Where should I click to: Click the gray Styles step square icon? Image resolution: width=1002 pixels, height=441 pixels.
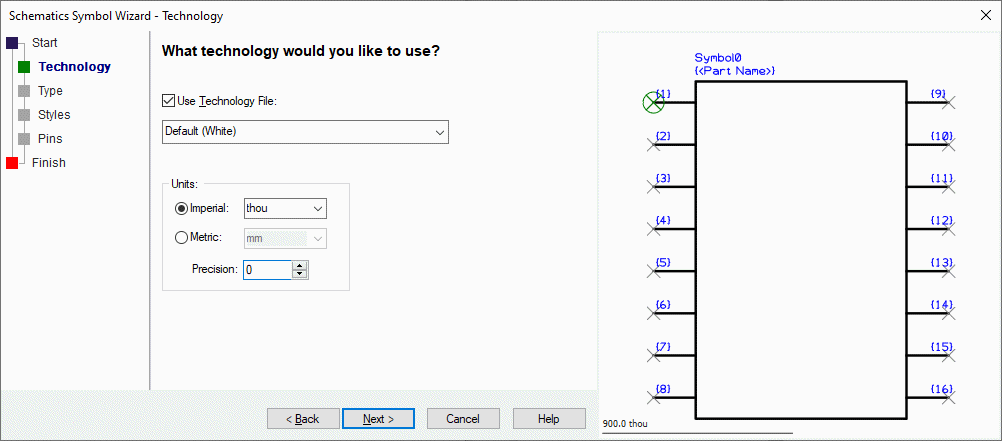pyautogui.click(x=24, y=115)
